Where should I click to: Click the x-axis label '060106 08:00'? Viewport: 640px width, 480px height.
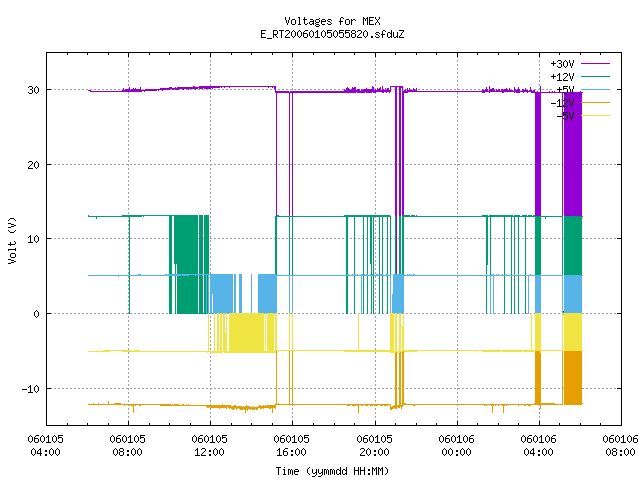point(620,446)
